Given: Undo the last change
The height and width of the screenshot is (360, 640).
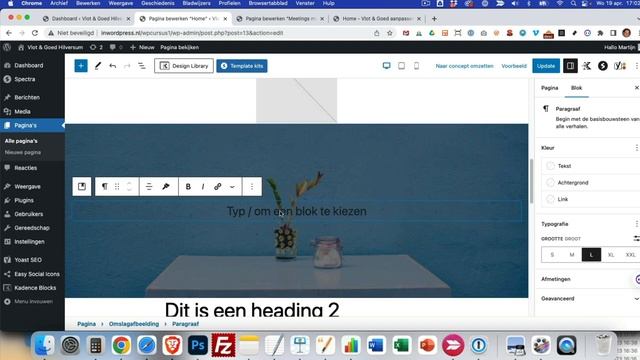Looking at the screenshot, I should click(x=113, y=66).
